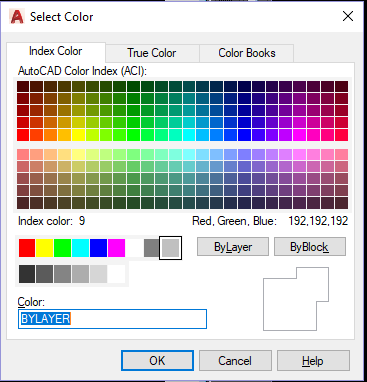367x382 pixels.
Task: Confirm selection with OK button
Action: point(157,361)
